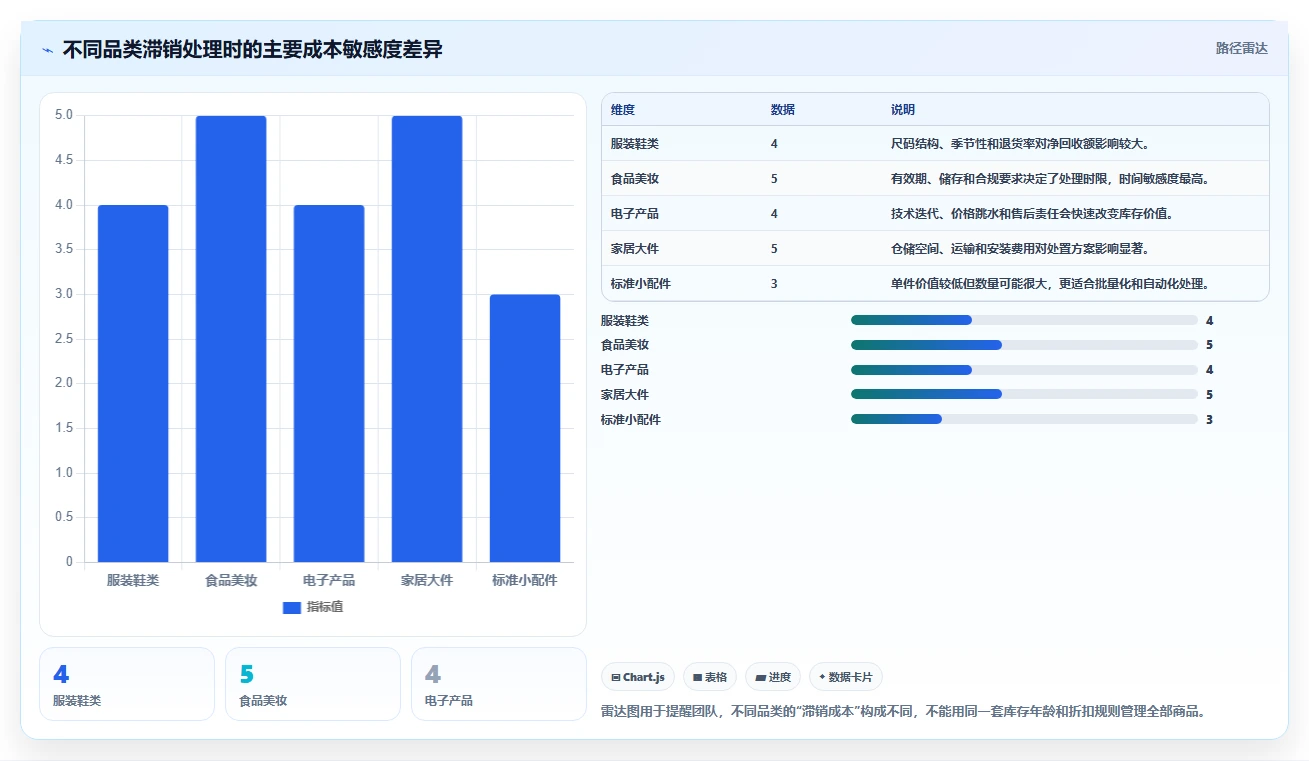1309x761 pixels.
Task: Click the 说明 column header
Action: tap(903, 110)
